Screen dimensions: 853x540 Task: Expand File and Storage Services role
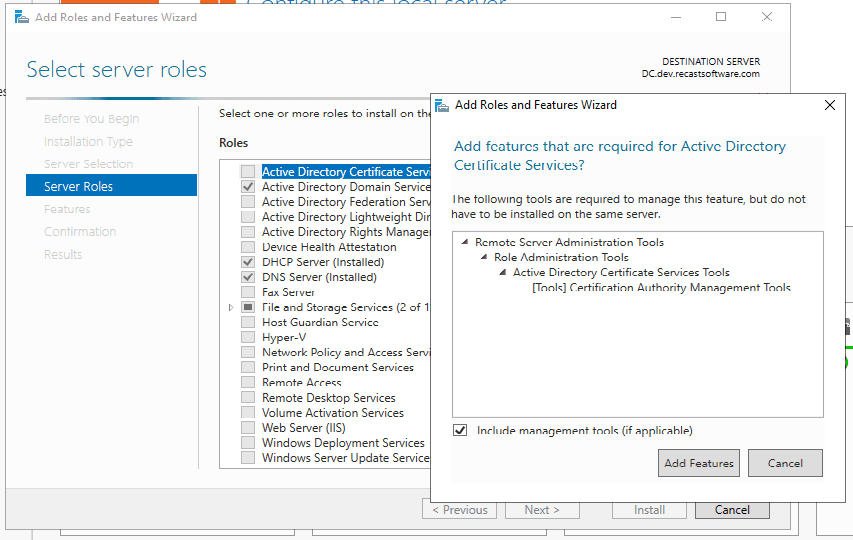point(233,308)
